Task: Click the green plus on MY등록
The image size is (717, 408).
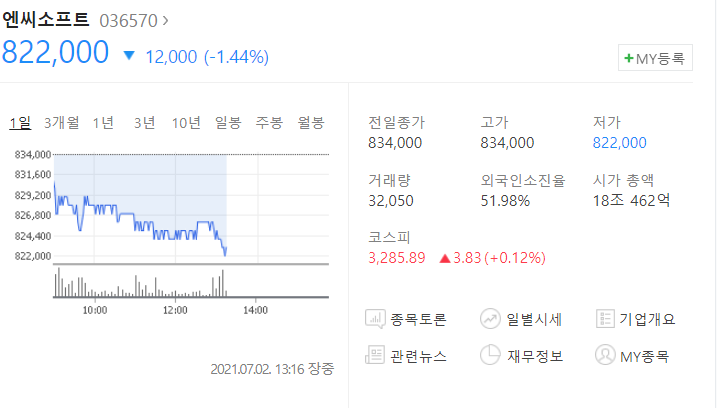Action: [629, 58]
